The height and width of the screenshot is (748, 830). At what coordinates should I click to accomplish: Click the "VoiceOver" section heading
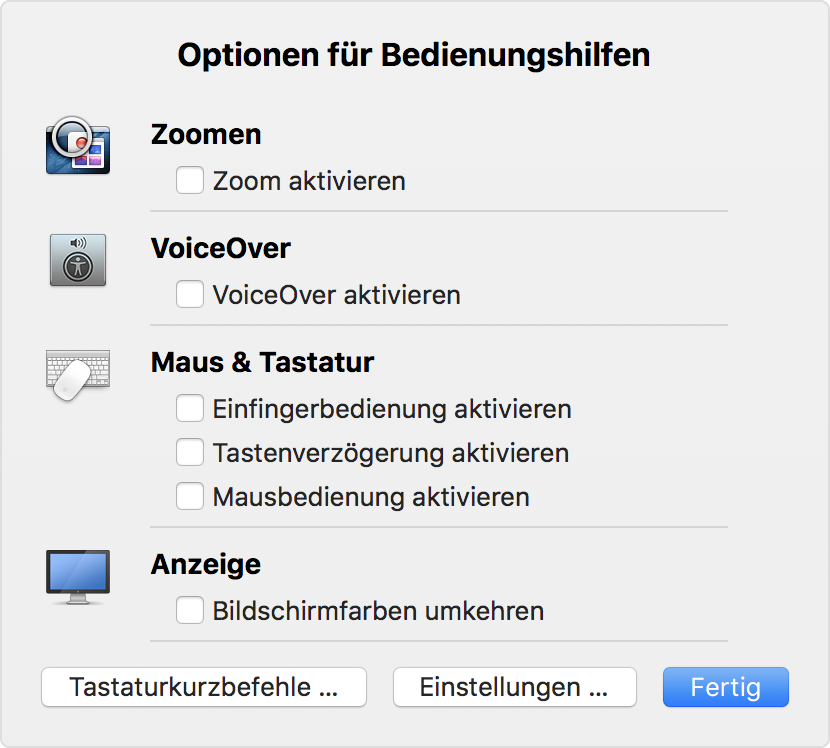coord(220,249)
